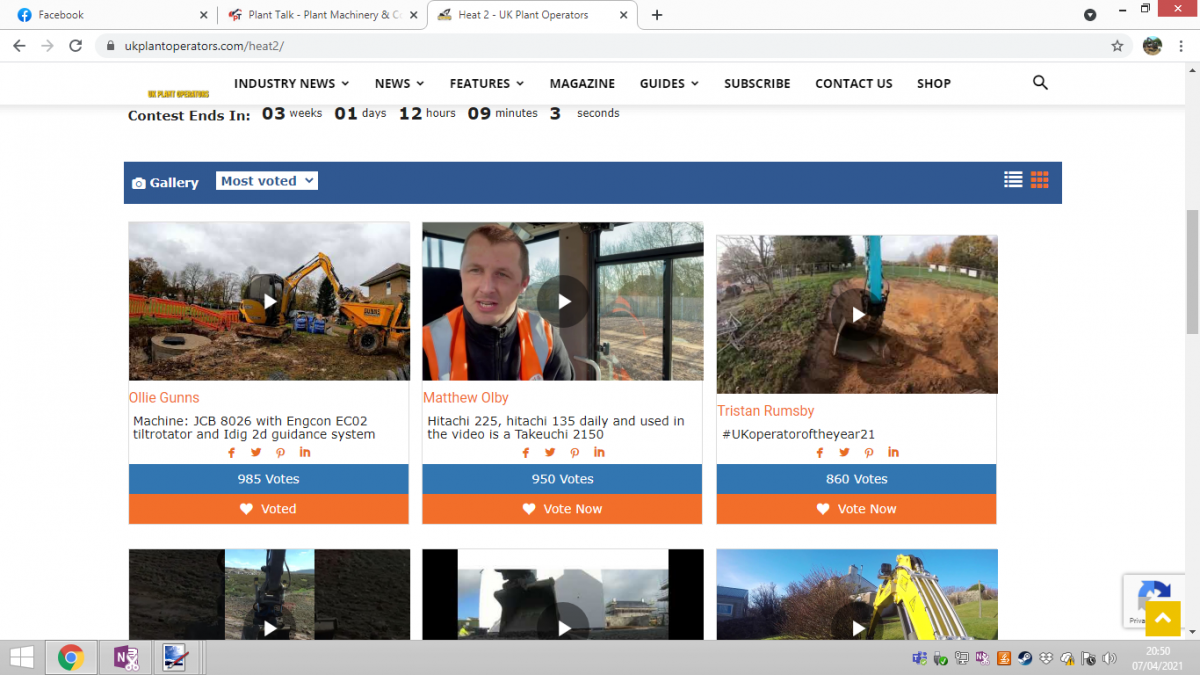Open Tristan Rumsby video thumbnail
This screenshot has width=1200, height=675.
click(x=857, y=315)
